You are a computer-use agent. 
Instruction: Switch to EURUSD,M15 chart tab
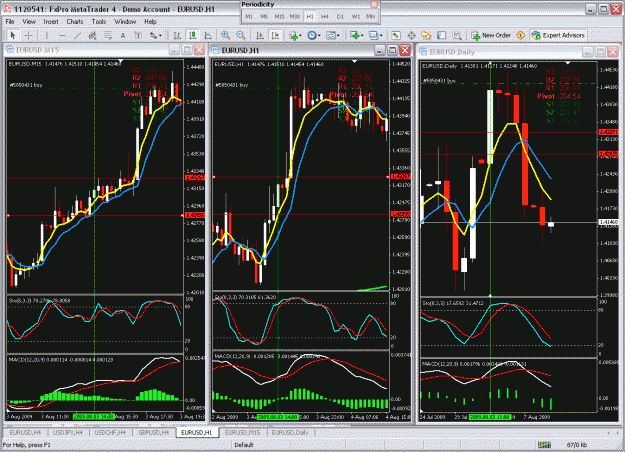point(242,432)
